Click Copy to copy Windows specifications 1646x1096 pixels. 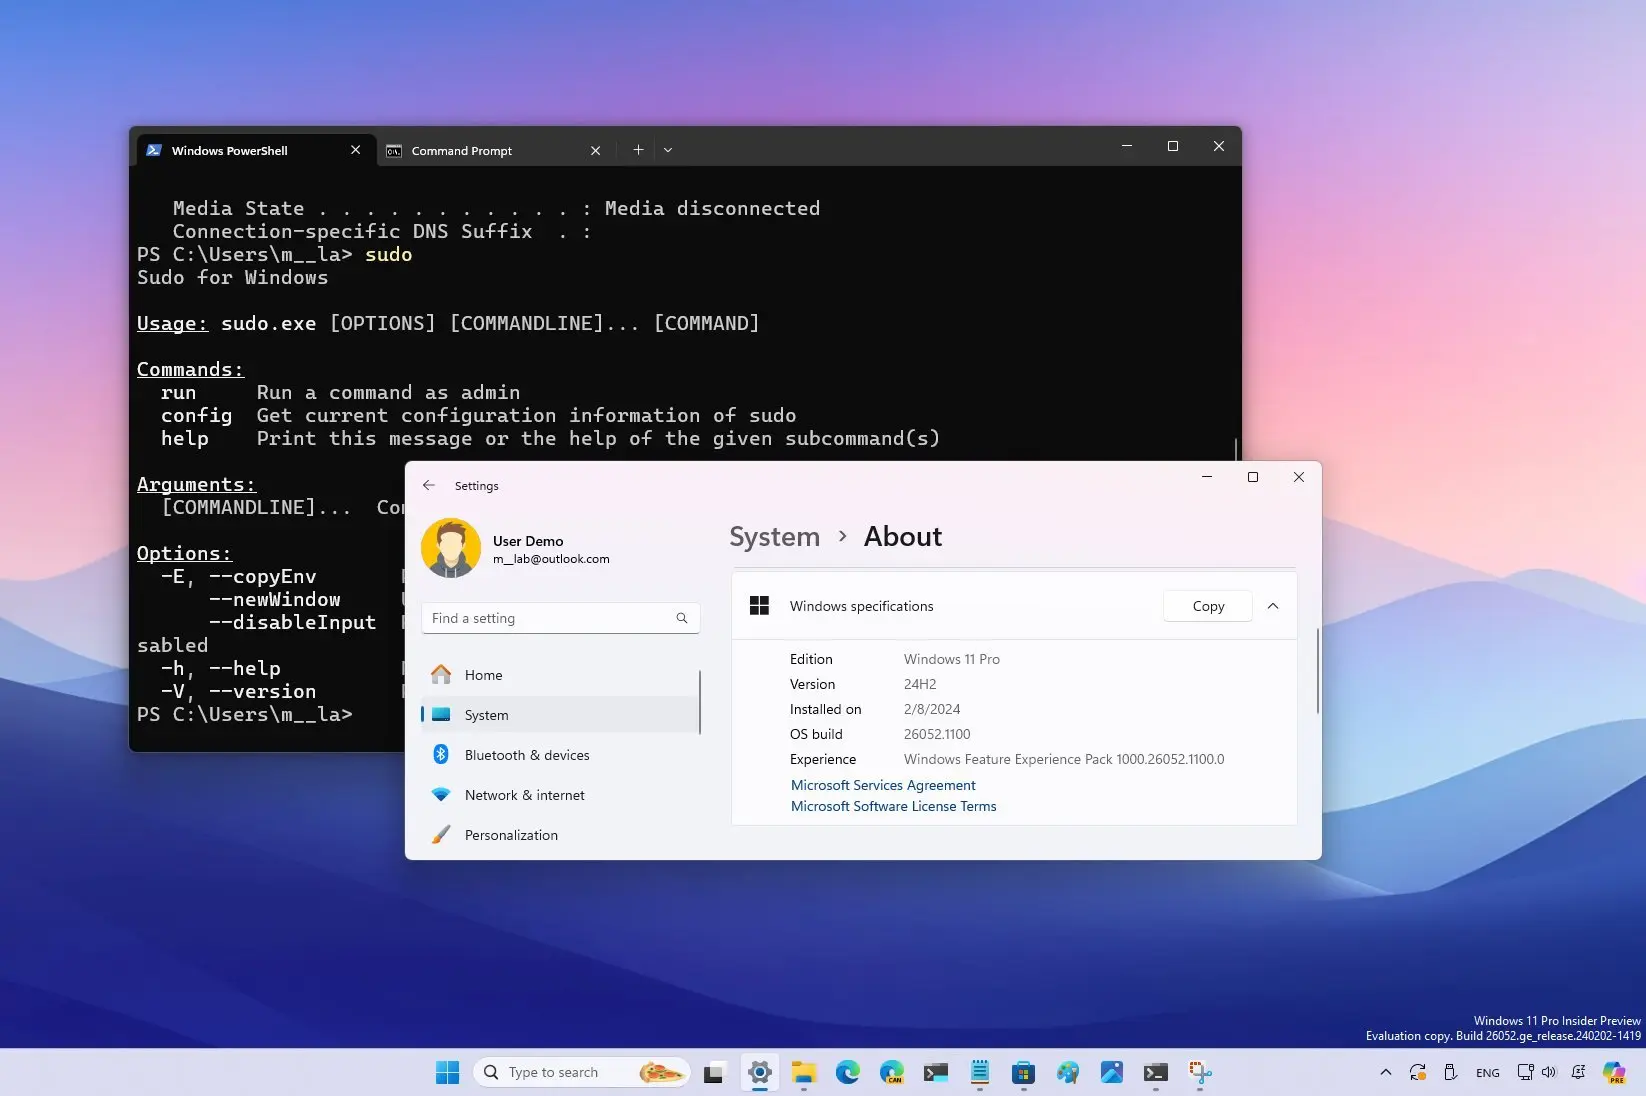(1207, 605)
